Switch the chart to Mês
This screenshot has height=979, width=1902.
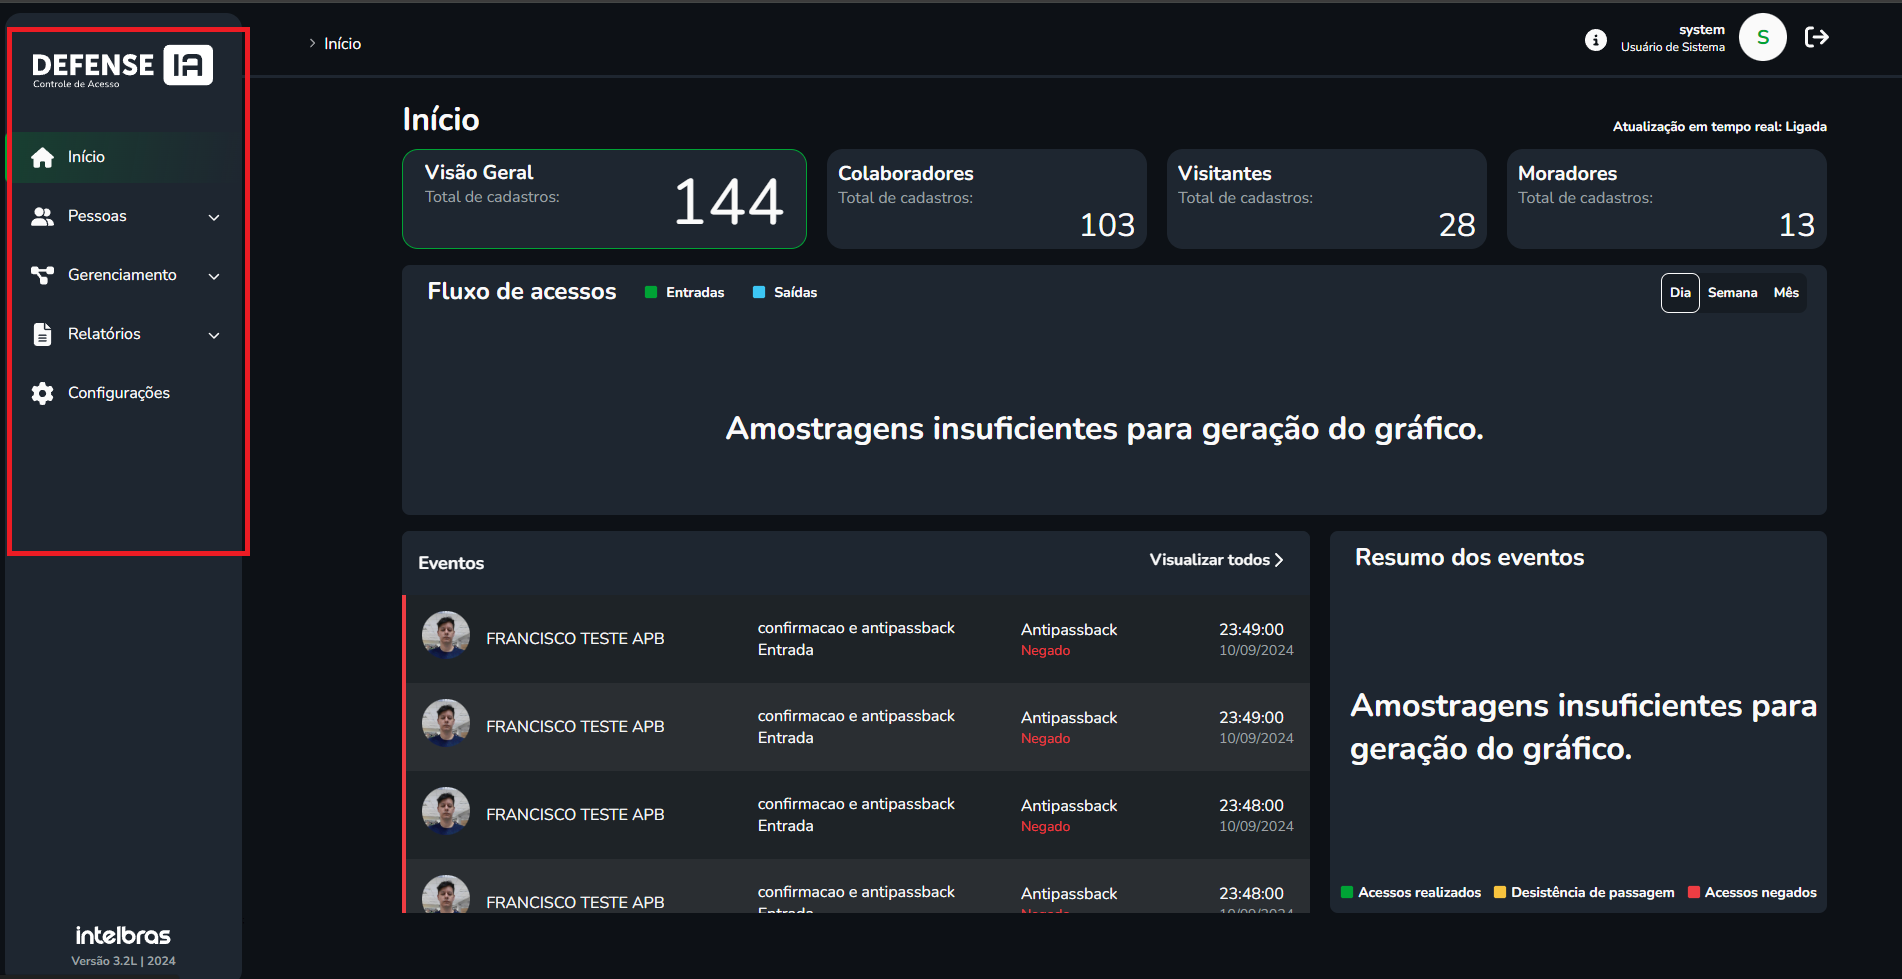pyautogui.click(x=1786, y=293)
